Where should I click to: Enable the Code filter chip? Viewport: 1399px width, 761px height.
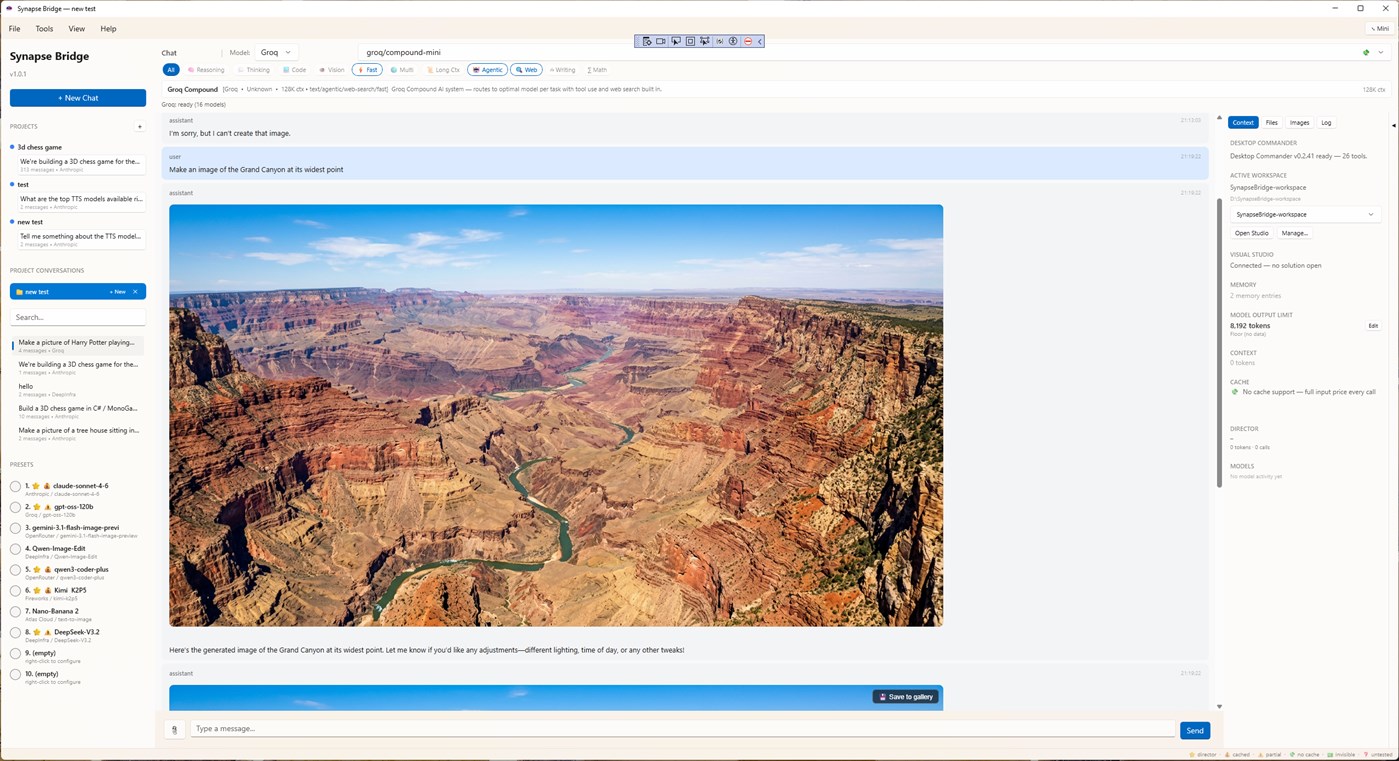[x=294, y=70]
